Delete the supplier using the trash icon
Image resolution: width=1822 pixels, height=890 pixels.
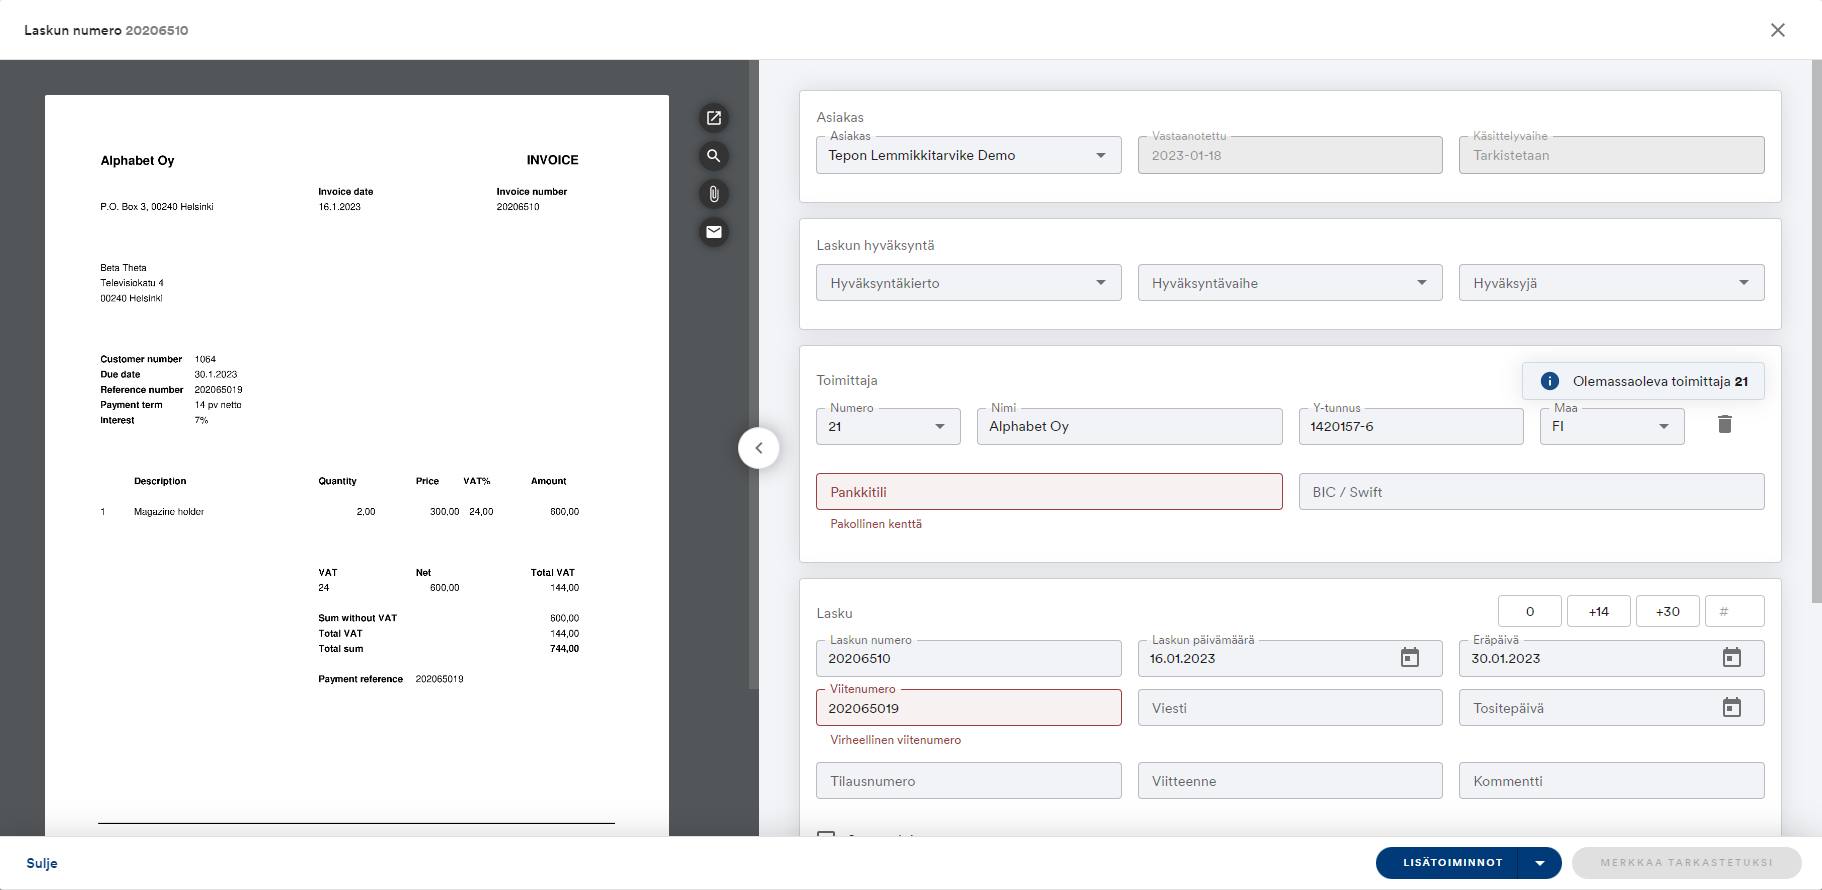click(x=1724, y=425)
